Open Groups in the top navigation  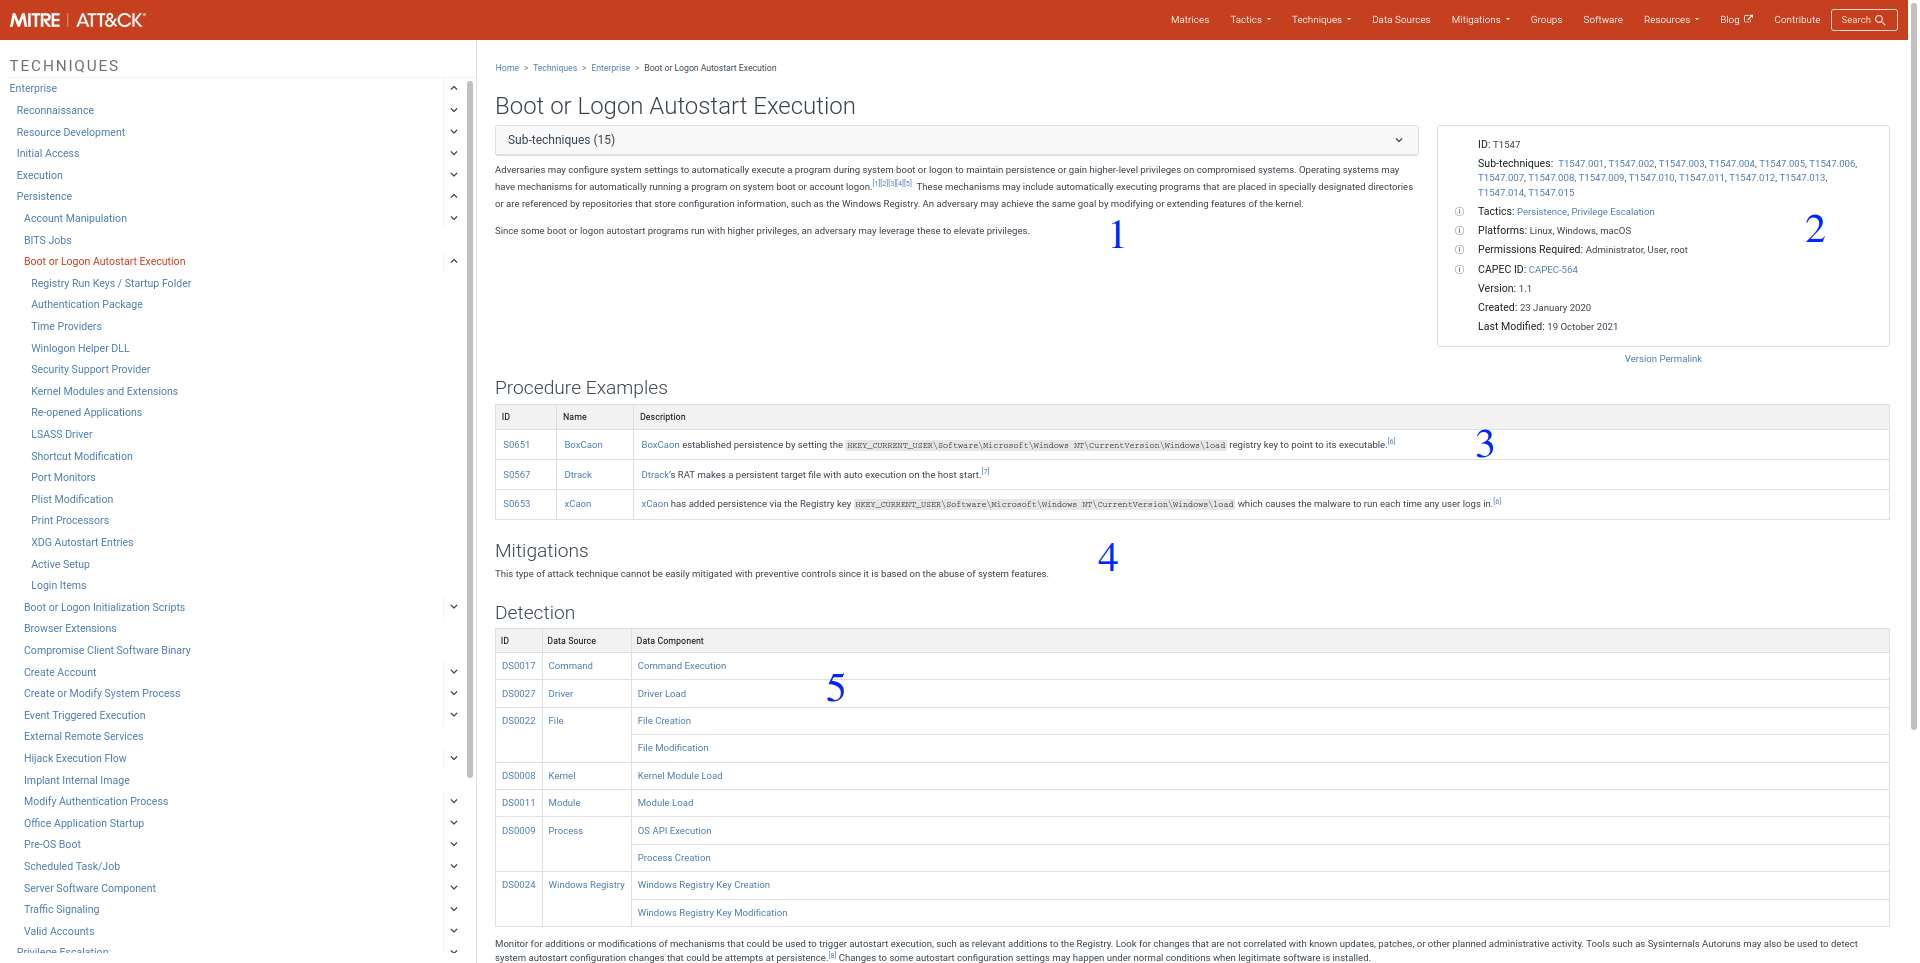[x=1546, y=20]
